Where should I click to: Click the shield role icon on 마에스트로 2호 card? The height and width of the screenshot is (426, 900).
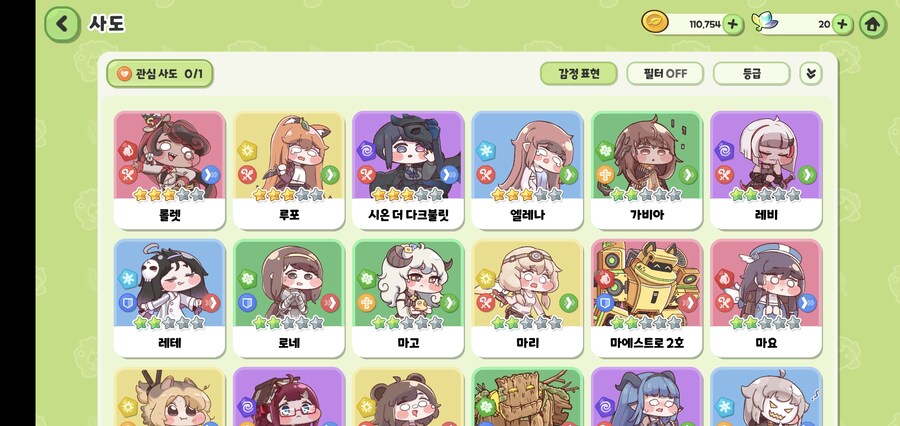tap(605, 302)
